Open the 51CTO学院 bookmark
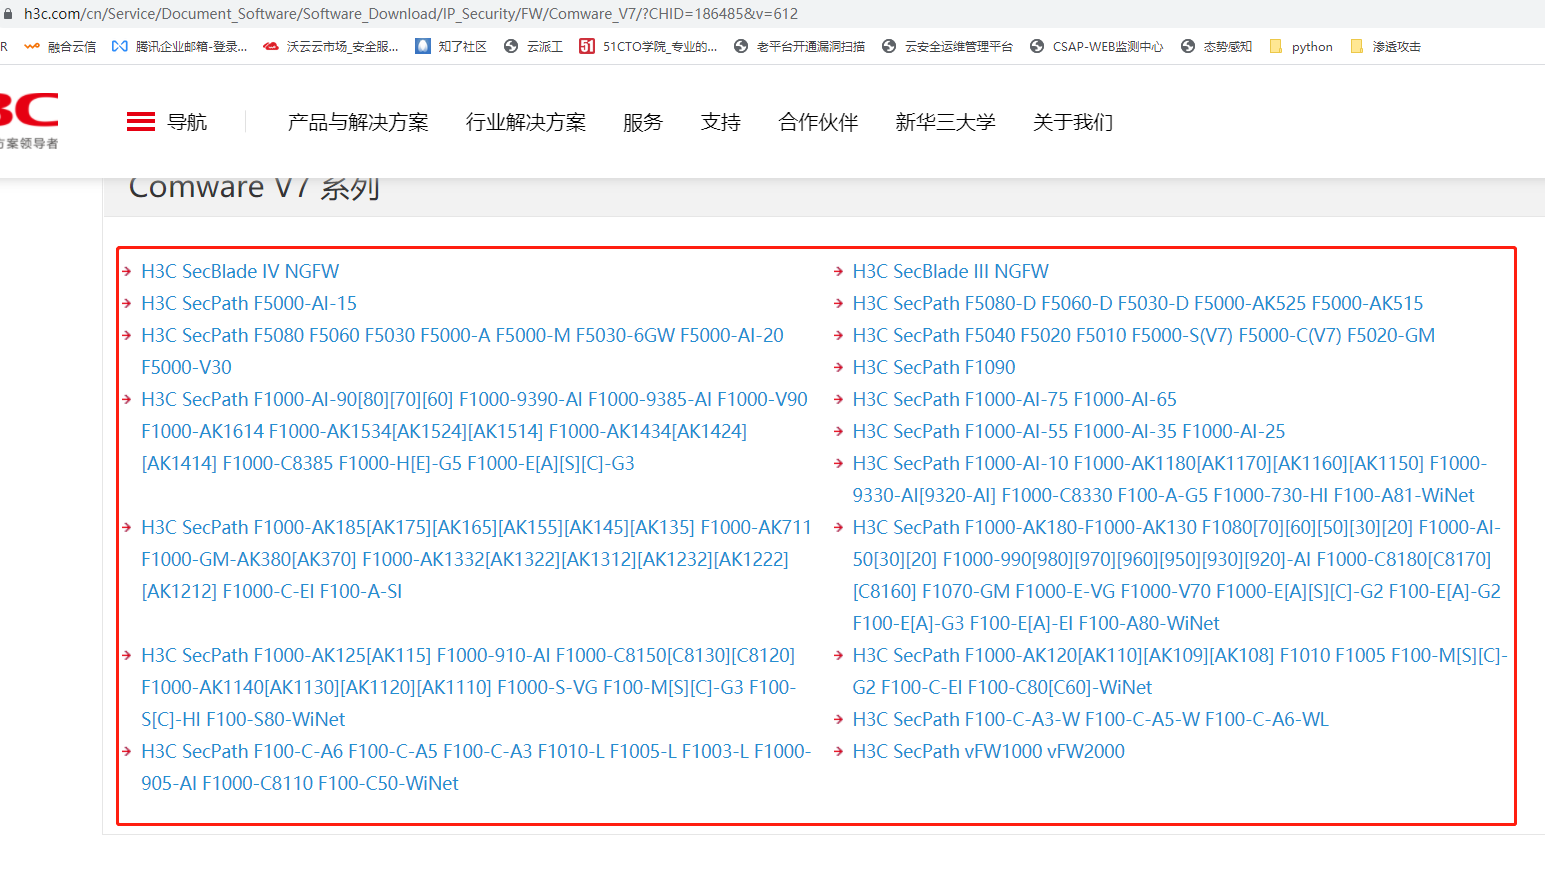Image resolution: width=1545 pixels, height=870 pixels. 648,46
